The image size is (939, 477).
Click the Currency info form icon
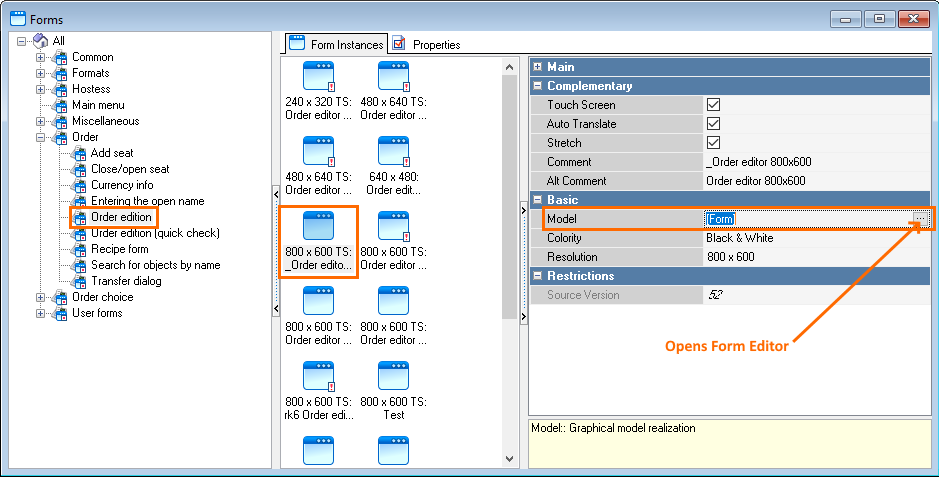pos(78,186)
